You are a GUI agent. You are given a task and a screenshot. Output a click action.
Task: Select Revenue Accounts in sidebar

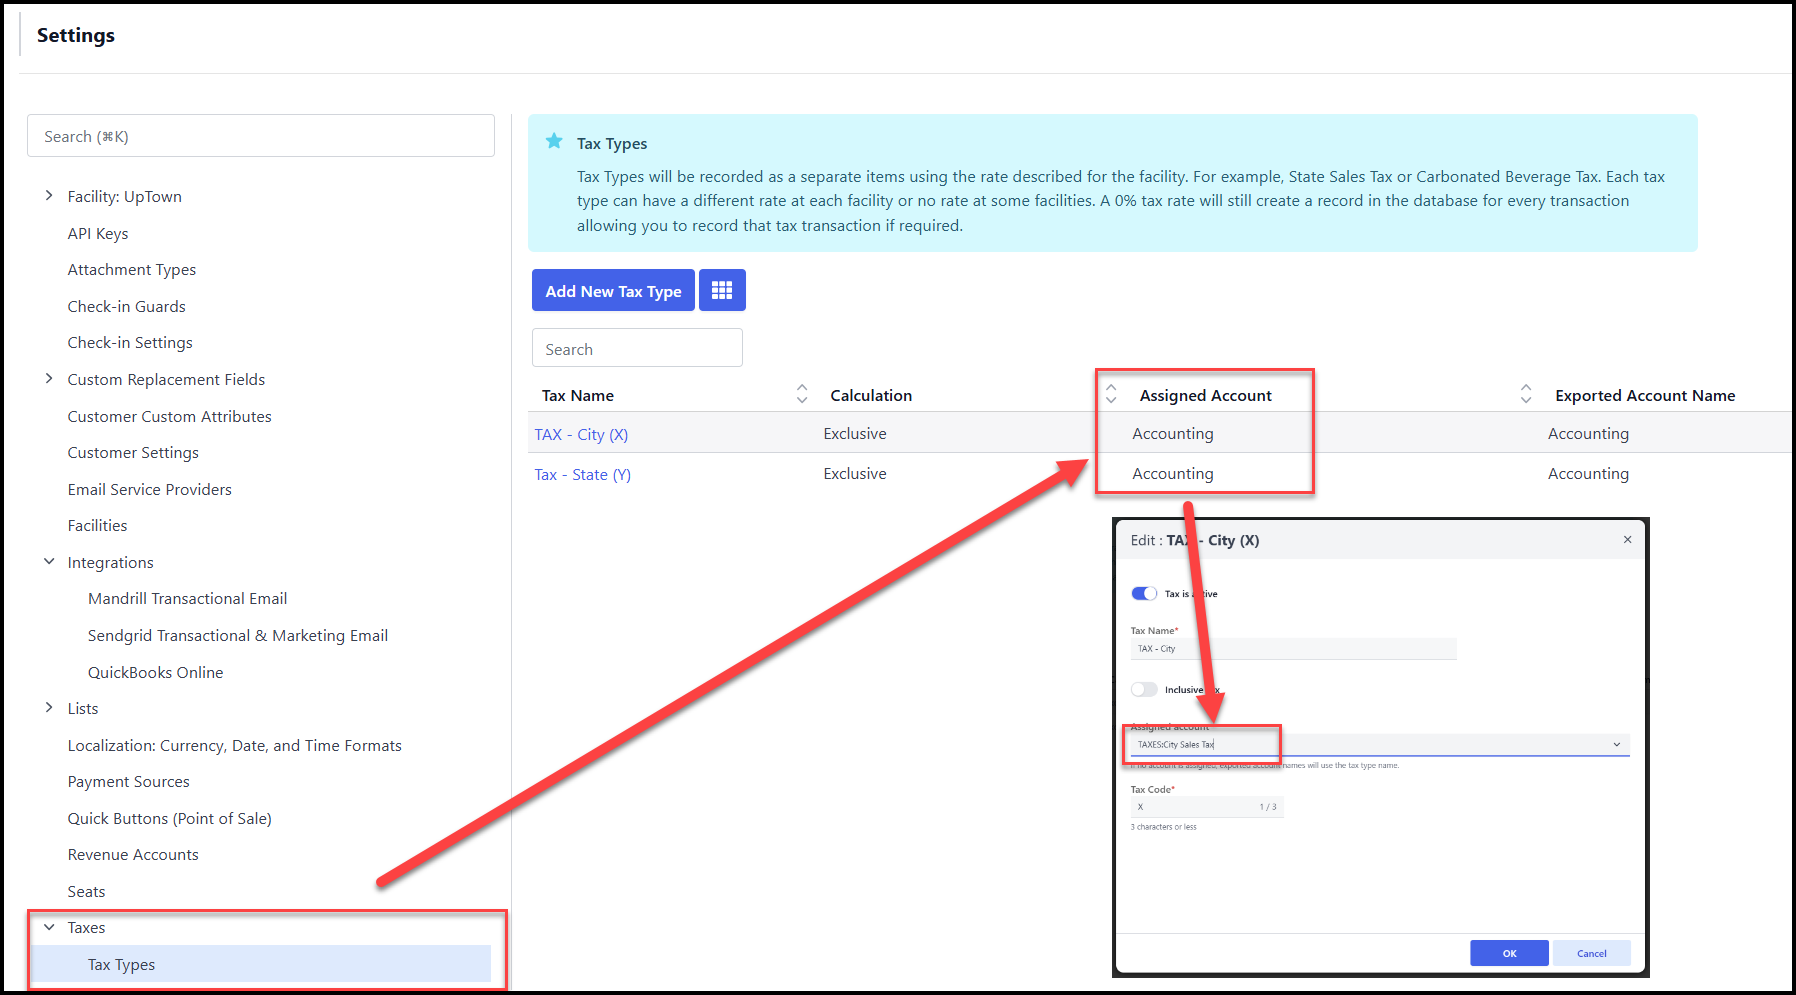coord(133,854)
